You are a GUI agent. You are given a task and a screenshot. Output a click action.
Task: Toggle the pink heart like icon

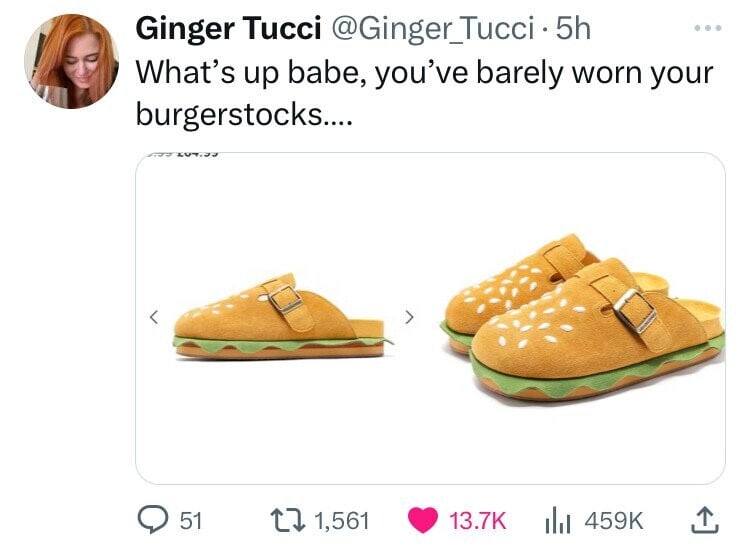click(x=423, y=520)
